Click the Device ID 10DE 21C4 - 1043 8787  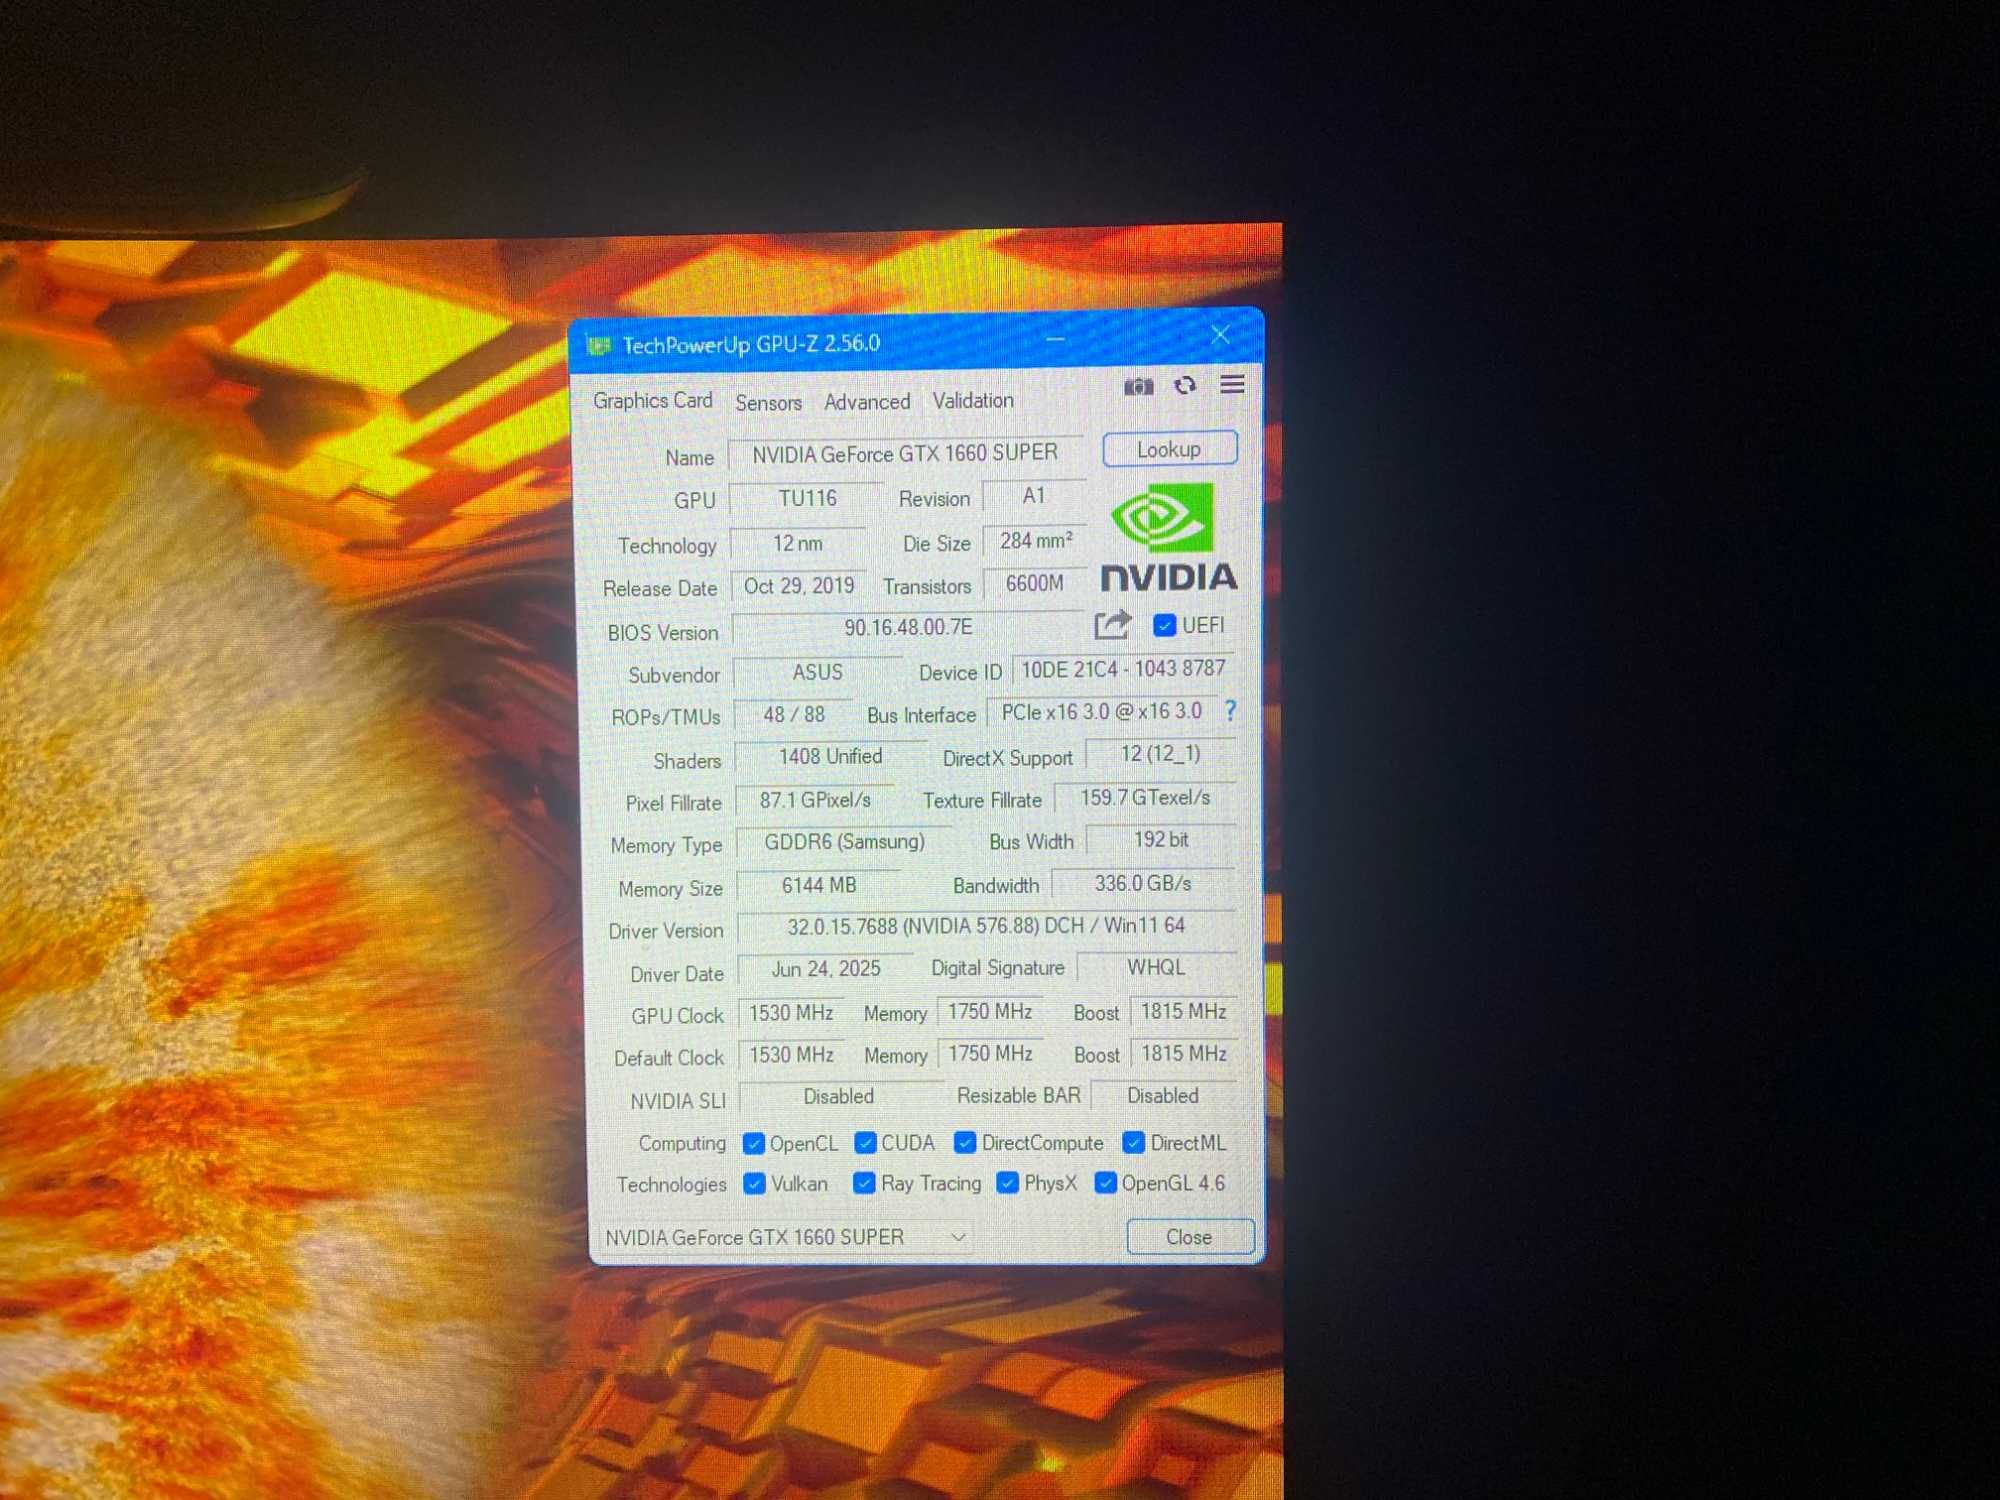tap(1124, 669)
